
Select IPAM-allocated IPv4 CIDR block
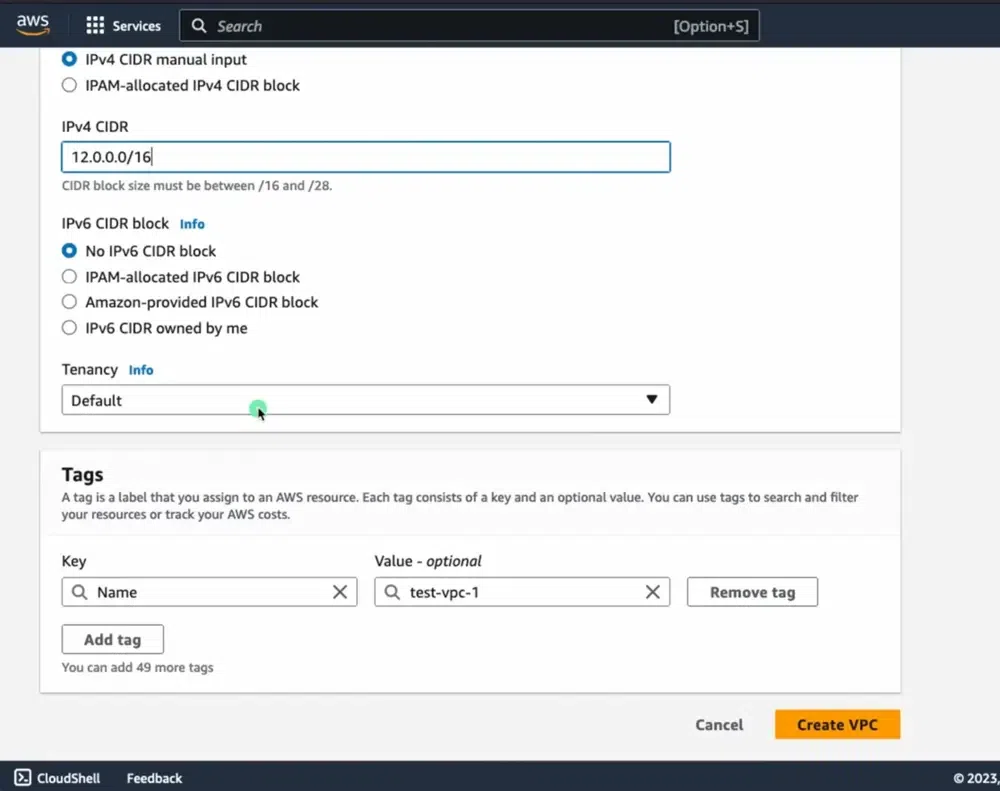[x=68, y=85]
